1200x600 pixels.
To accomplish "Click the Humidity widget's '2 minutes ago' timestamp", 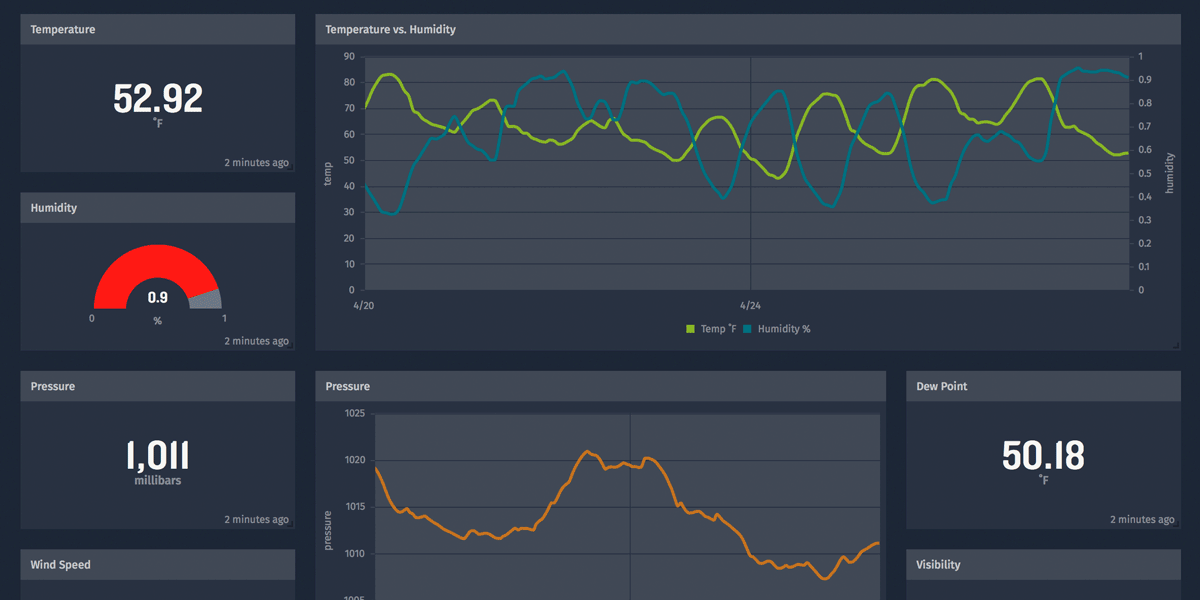I will pyautogui.click(x=256, y=341).
